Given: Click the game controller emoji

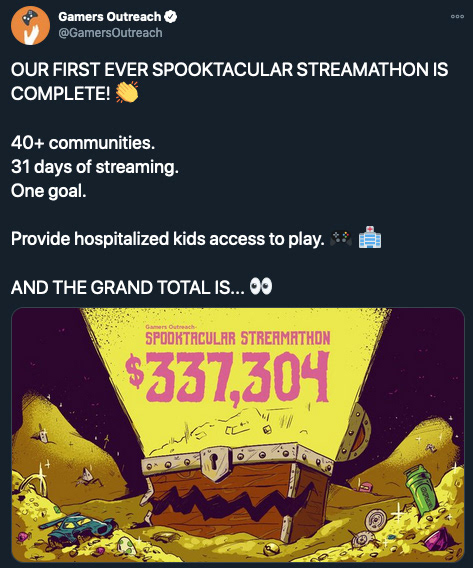Looking at the screenshot, I should pos(341,239).
